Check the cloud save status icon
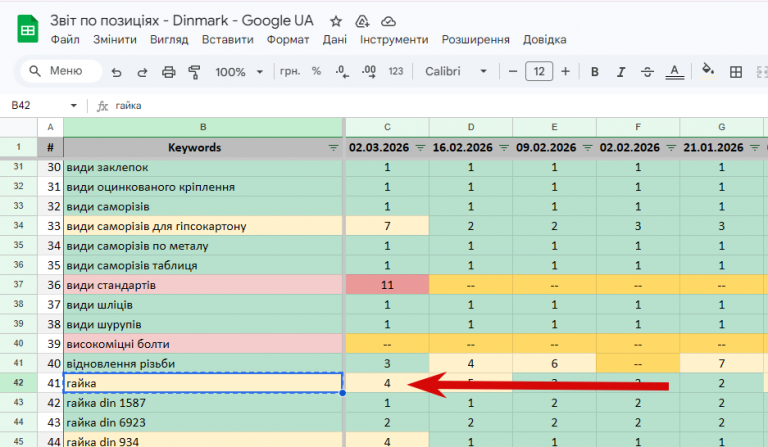This screenshot has height=447, width=768. (x=388, y=20)
